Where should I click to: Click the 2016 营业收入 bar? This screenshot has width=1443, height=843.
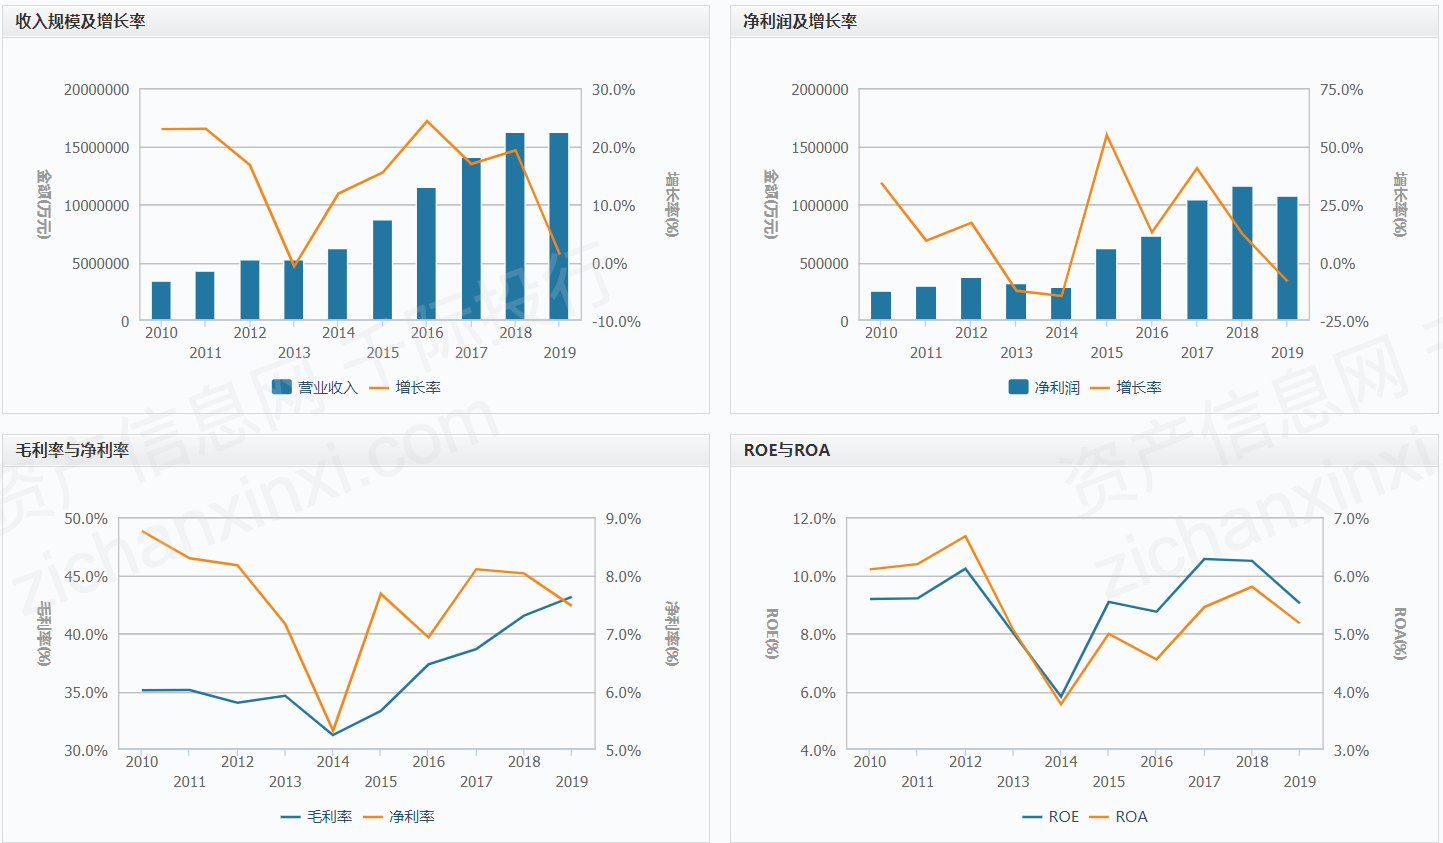point(427,254)
